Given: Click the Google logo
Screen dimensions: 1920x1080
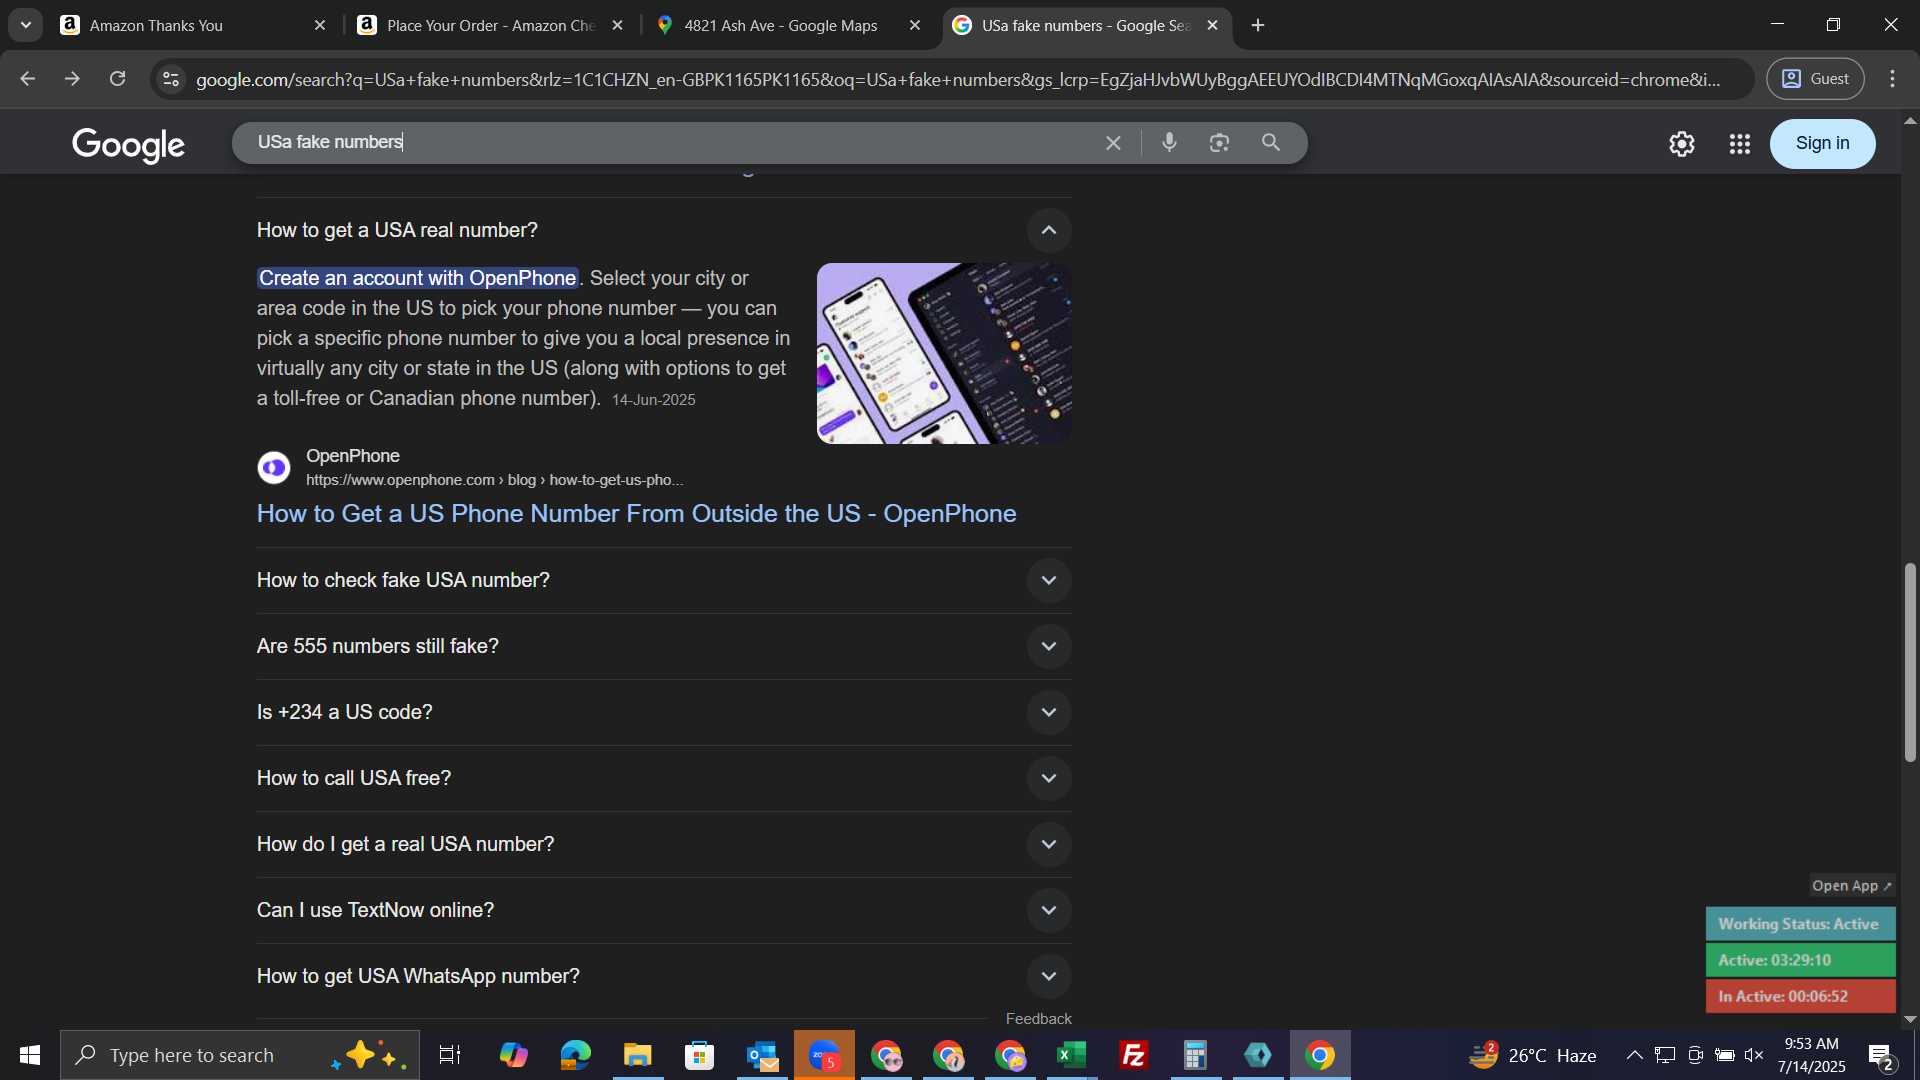Looking at the screenshot, I should (x=128, y=144).
